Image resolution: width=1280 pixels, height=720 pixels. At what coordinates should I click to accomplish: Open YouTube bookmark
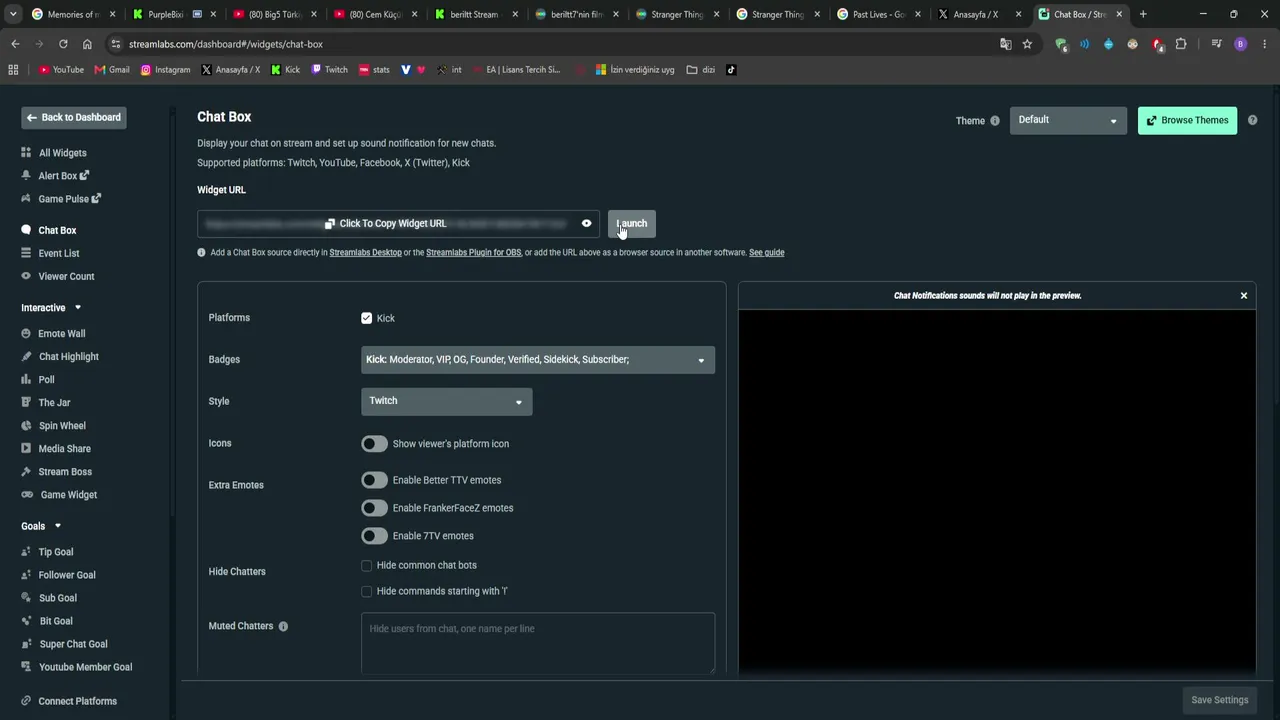coord(62,70)
